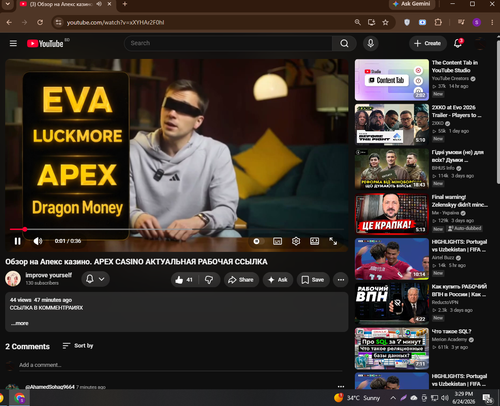Share the video
500x406 pixels.
[241, 280]
